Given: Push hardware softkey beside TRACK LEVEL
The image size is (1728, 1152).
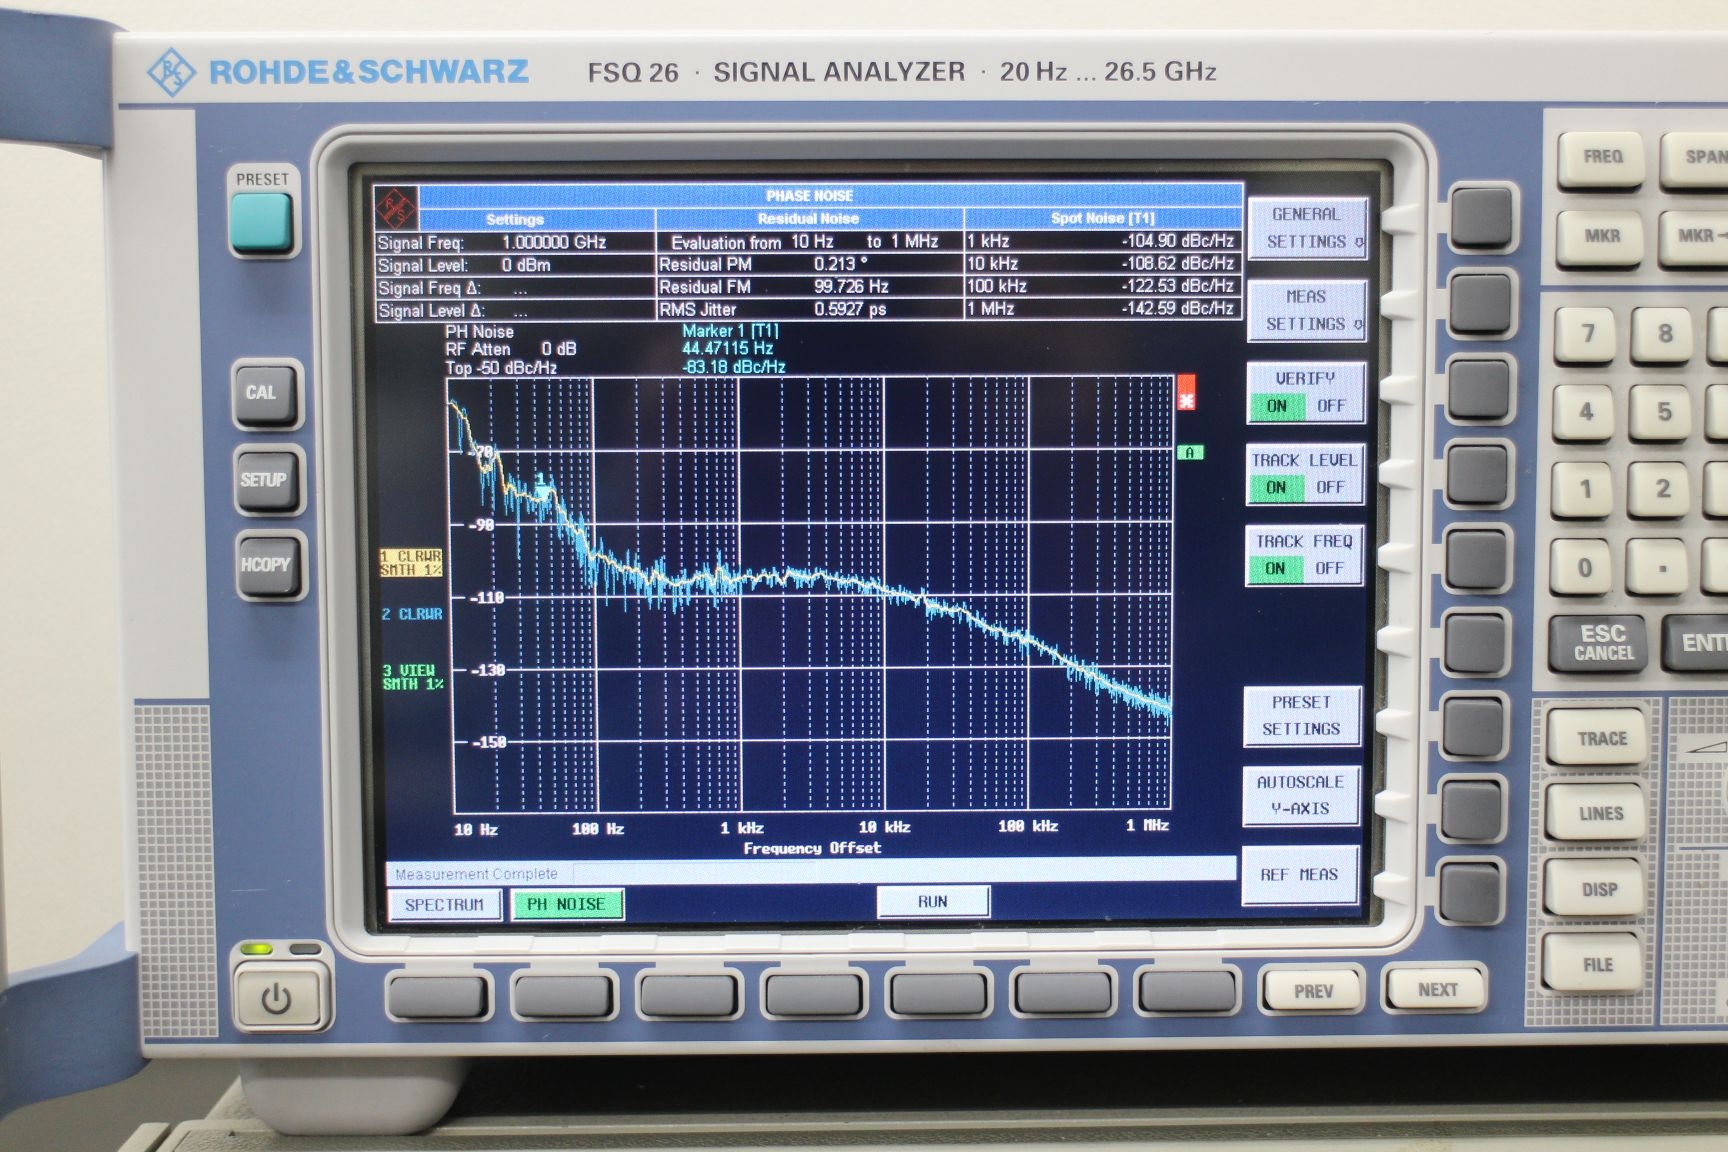Looking at the screenshot, I should [x=1478, y=474].
